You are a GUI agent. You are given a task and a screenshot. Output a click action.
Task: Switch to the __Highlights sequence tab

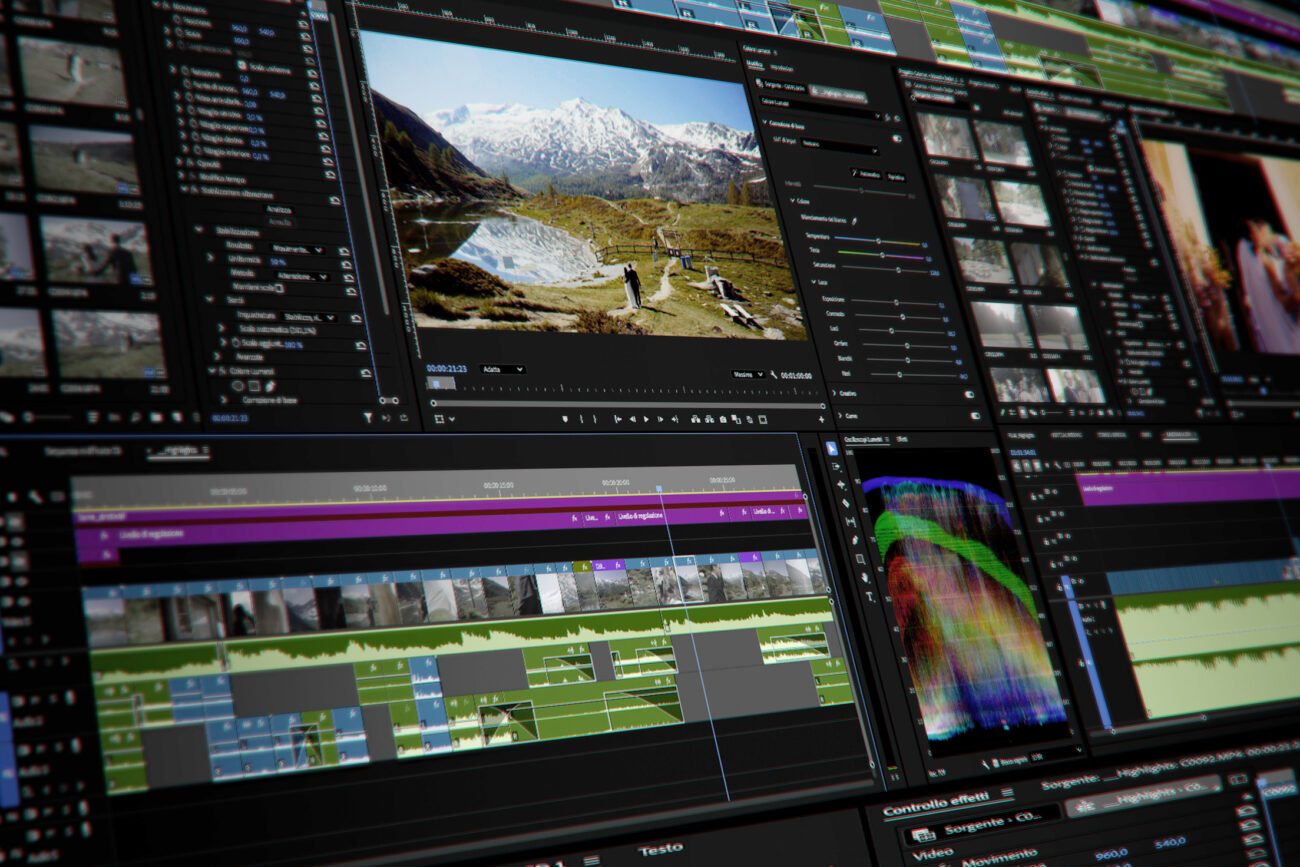pos(177,452)
